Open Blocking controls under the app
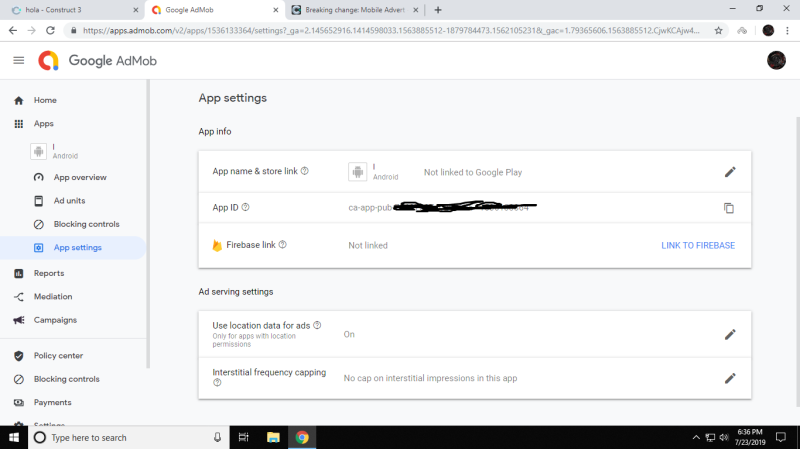The height and width of the screenshot is (449, 800). coord(86,224)
